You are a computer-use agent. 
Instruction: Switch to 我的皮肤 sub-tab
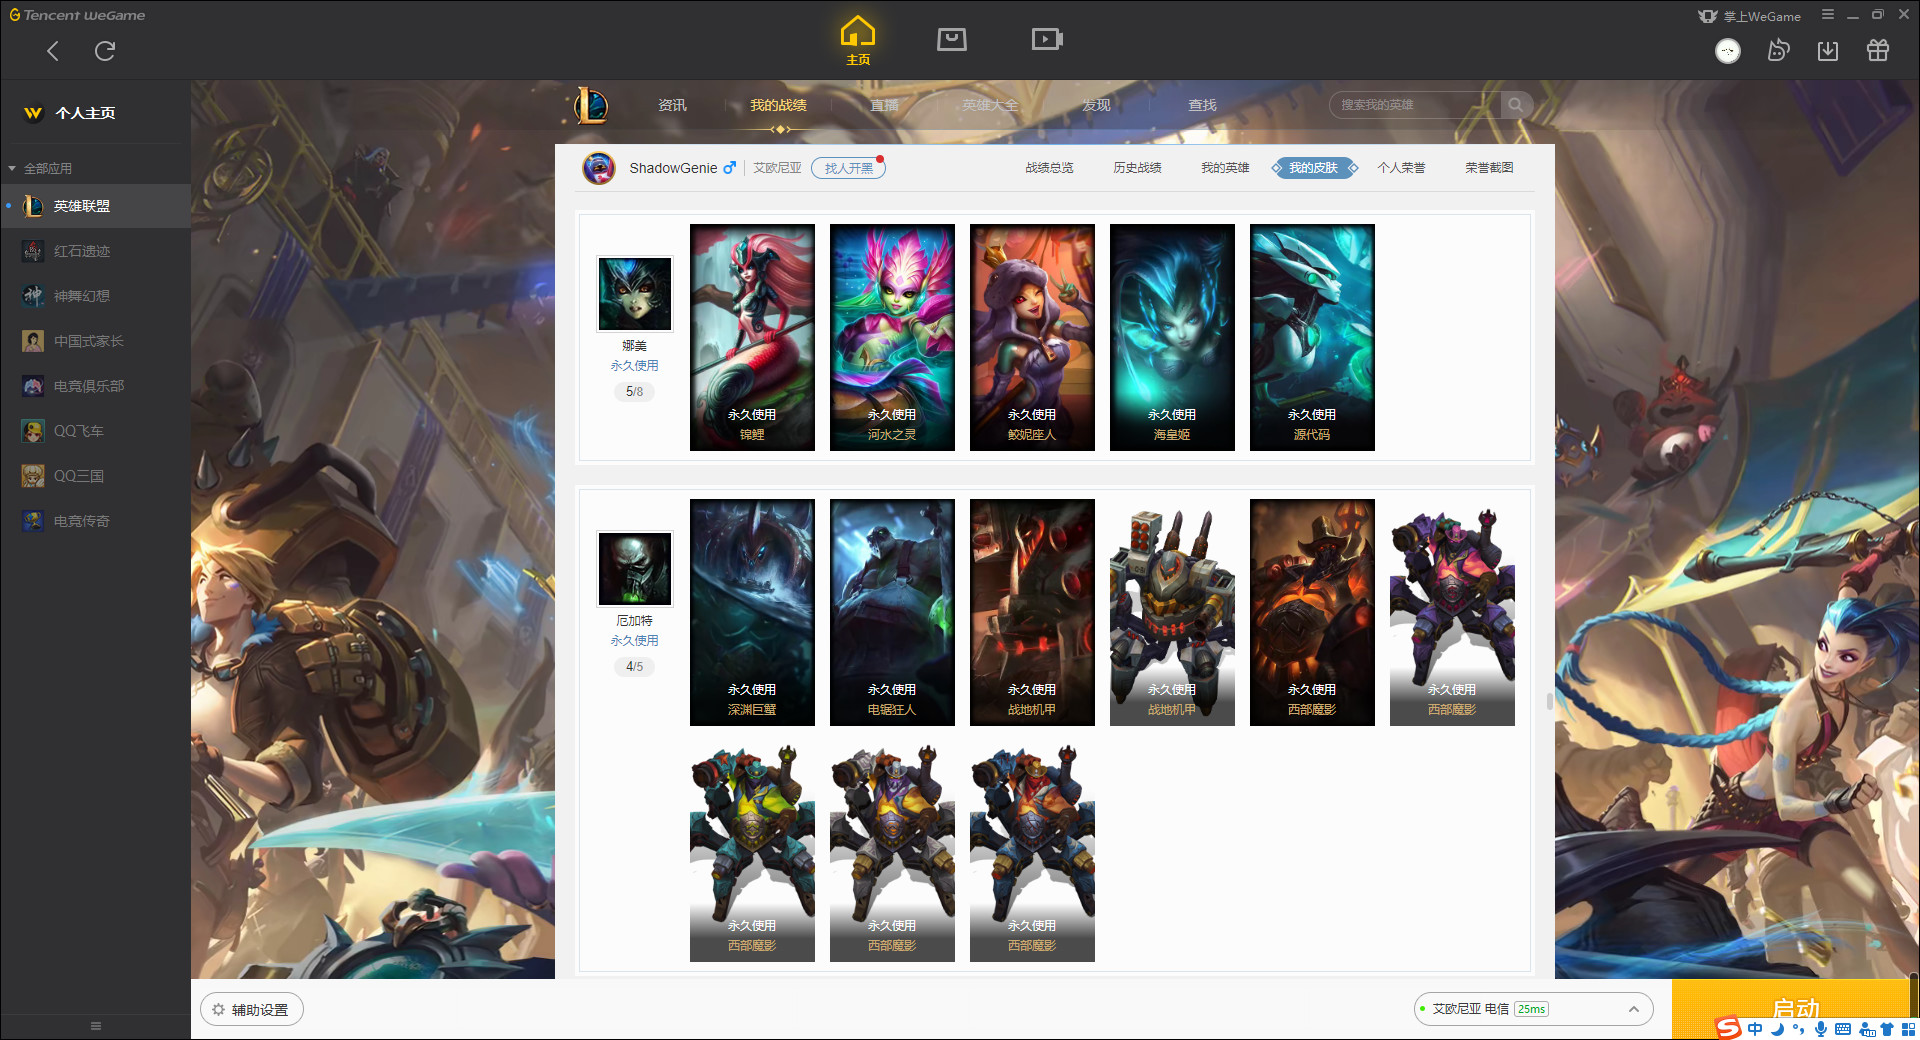1313,168
